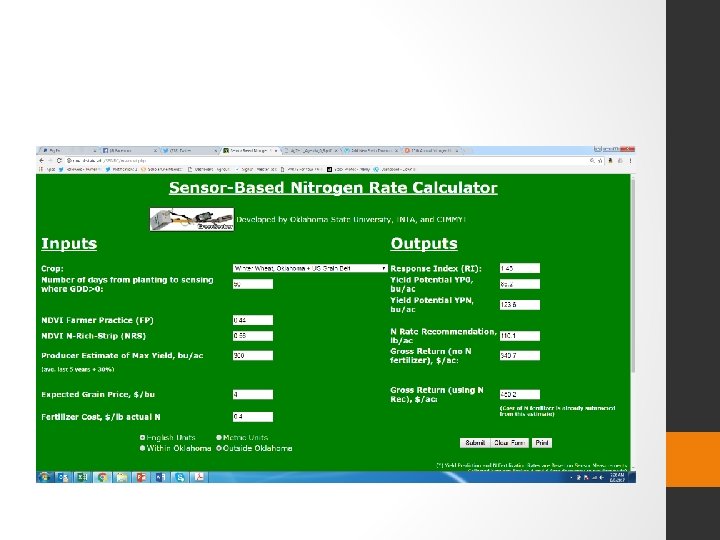Click the Sensor-Based Nitrogen Rate Calculator heading

(333, 188)
